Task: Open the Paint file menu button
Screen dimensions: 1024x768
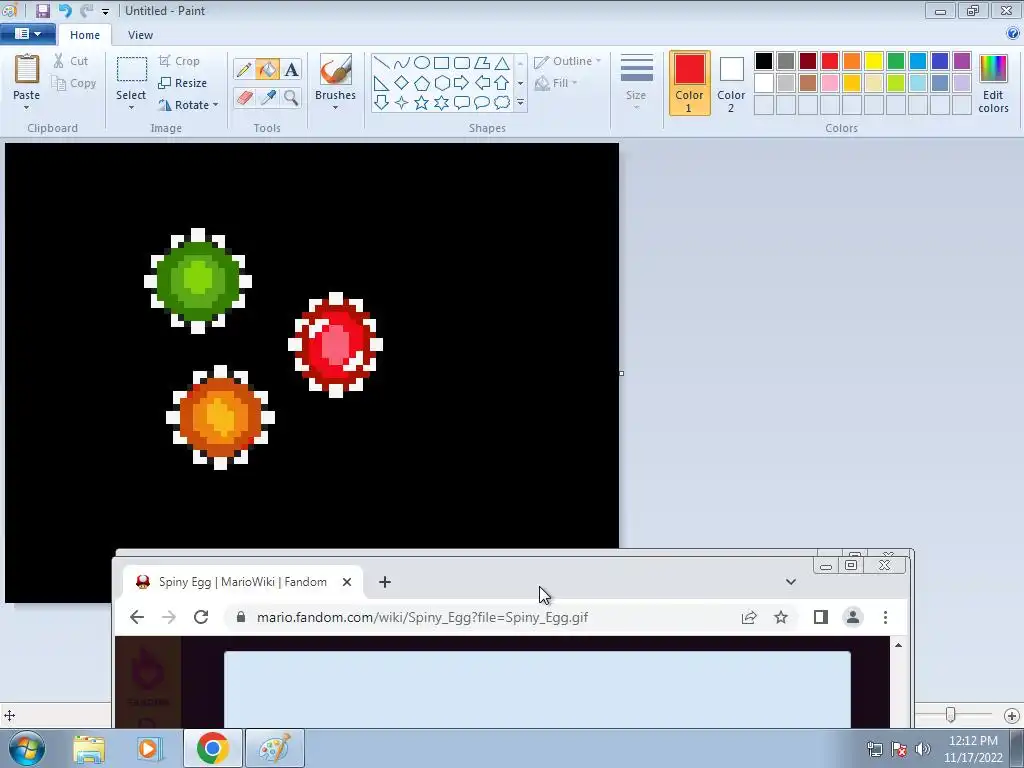Action: (x=27, y=34)
